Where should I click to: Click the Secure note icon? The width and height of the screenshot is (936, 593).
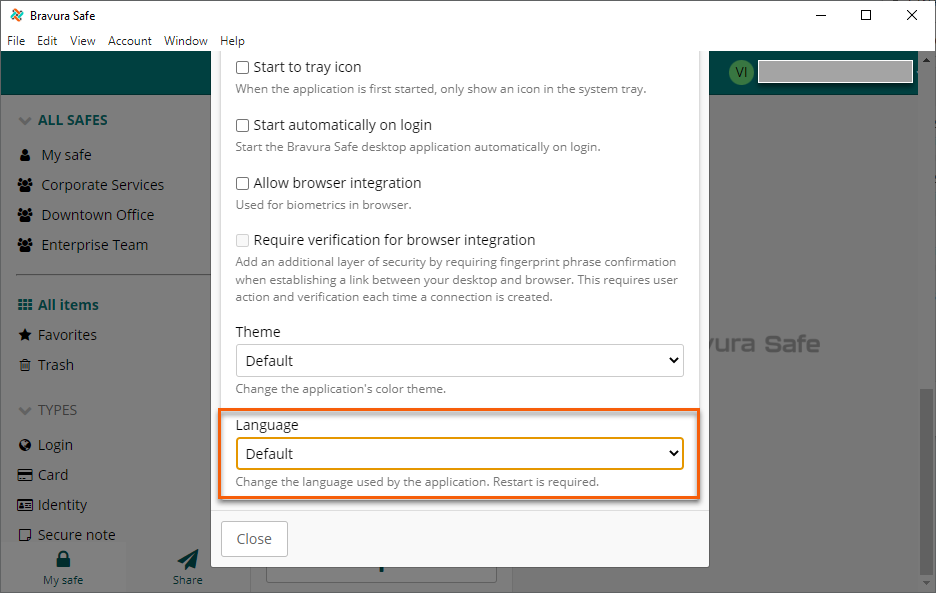point(25,535)
